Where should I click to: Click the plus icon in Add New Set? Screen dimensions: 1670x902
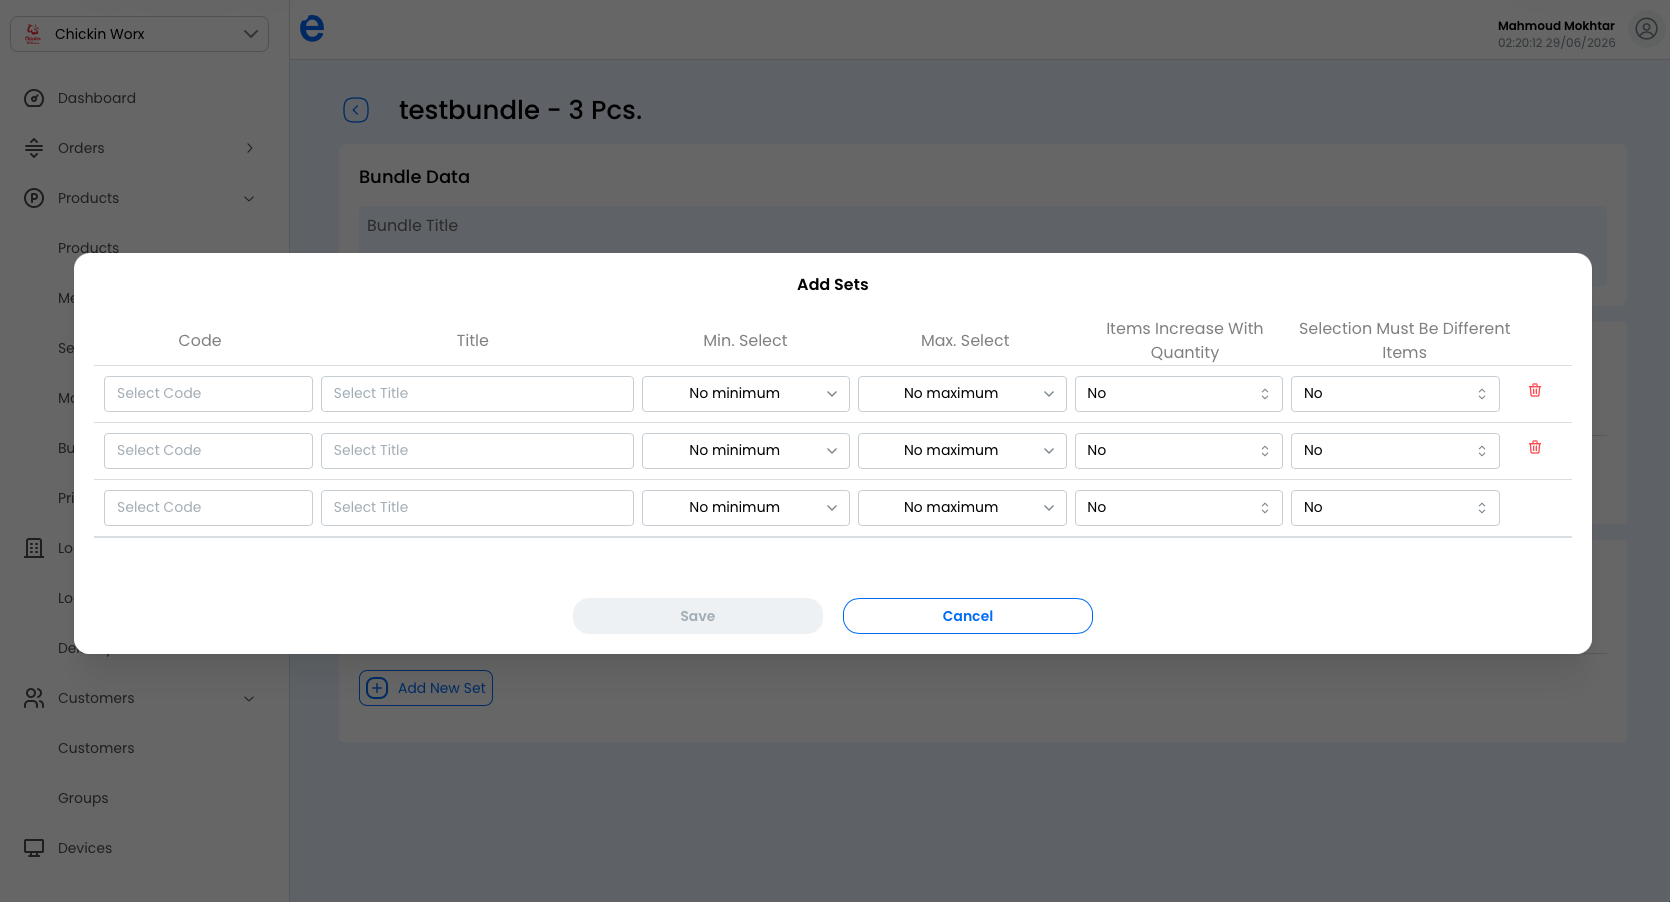click(x=377, y=688)
